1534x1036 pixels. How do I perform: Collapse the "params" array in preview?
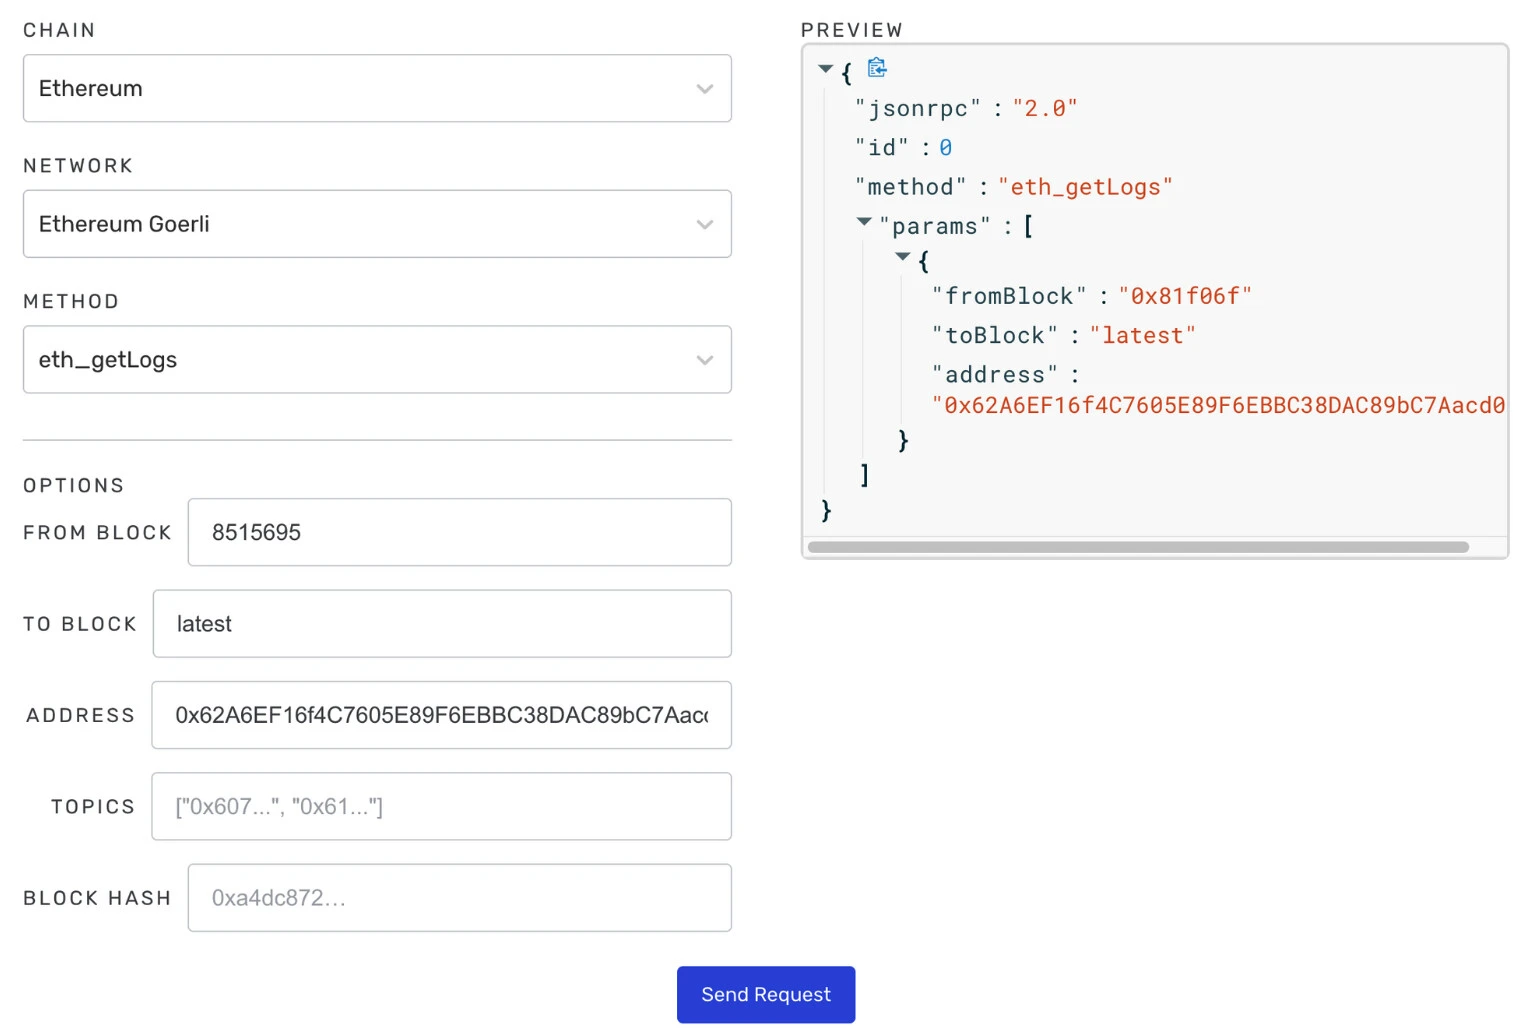pyautogui.click(x=864, y=221)
